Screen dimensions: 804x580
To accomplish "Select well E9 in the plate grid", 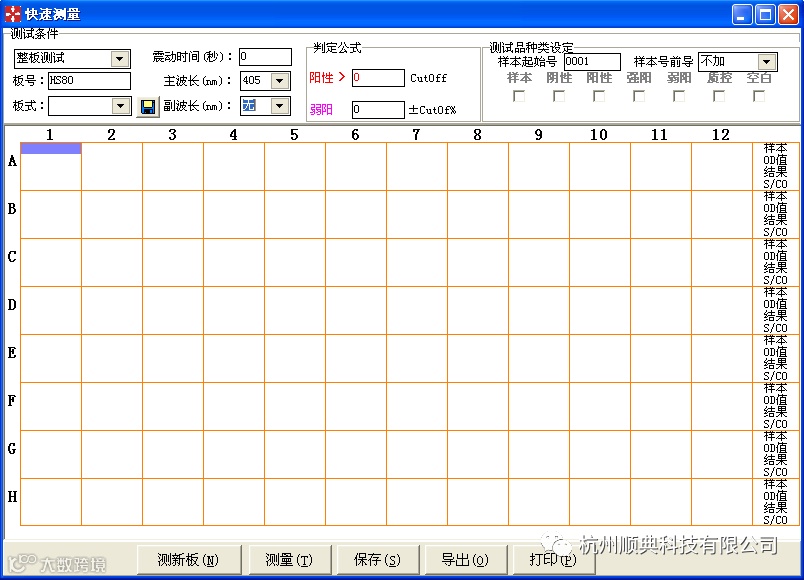I will click(539, 358).
